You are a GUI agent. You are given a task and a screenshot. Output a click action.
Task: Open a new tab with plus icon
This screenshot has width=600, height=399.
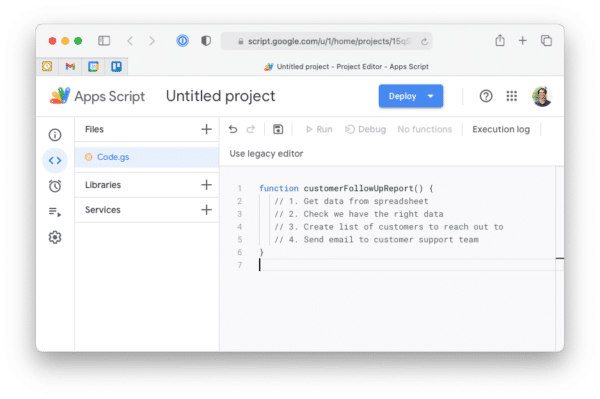(523, 40)
